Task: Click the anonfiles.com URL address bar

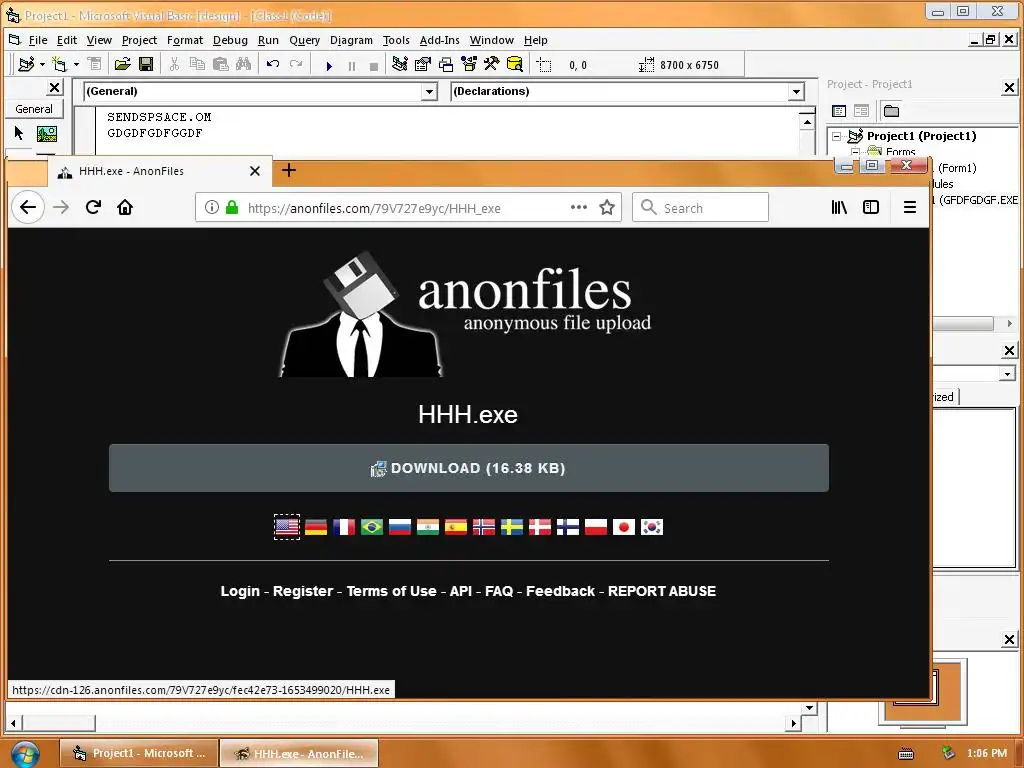Action: 408,208
